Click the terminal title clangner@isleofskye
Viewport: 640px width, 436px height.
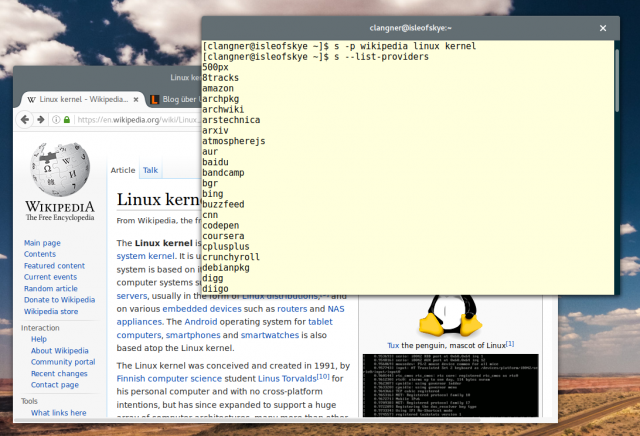point(410,28)
